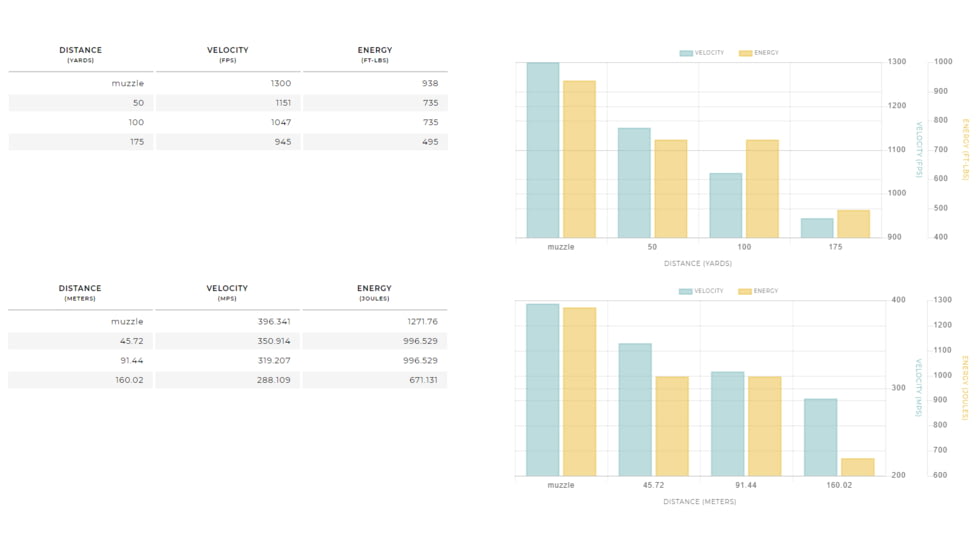
Task: Click the 1047 velocity table cell
Action: (228, 123)
